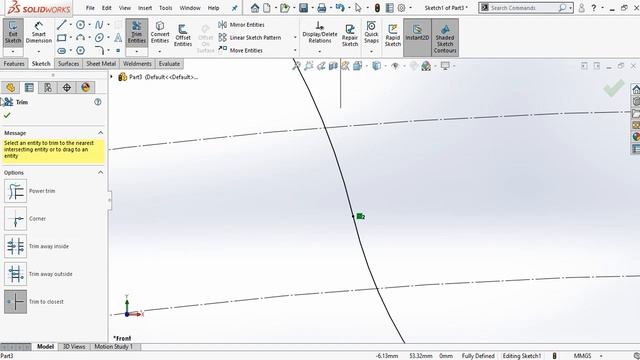Switch to the Sheet Metal tab
This screenshot has width=640, height=360.
pos(101,64)
